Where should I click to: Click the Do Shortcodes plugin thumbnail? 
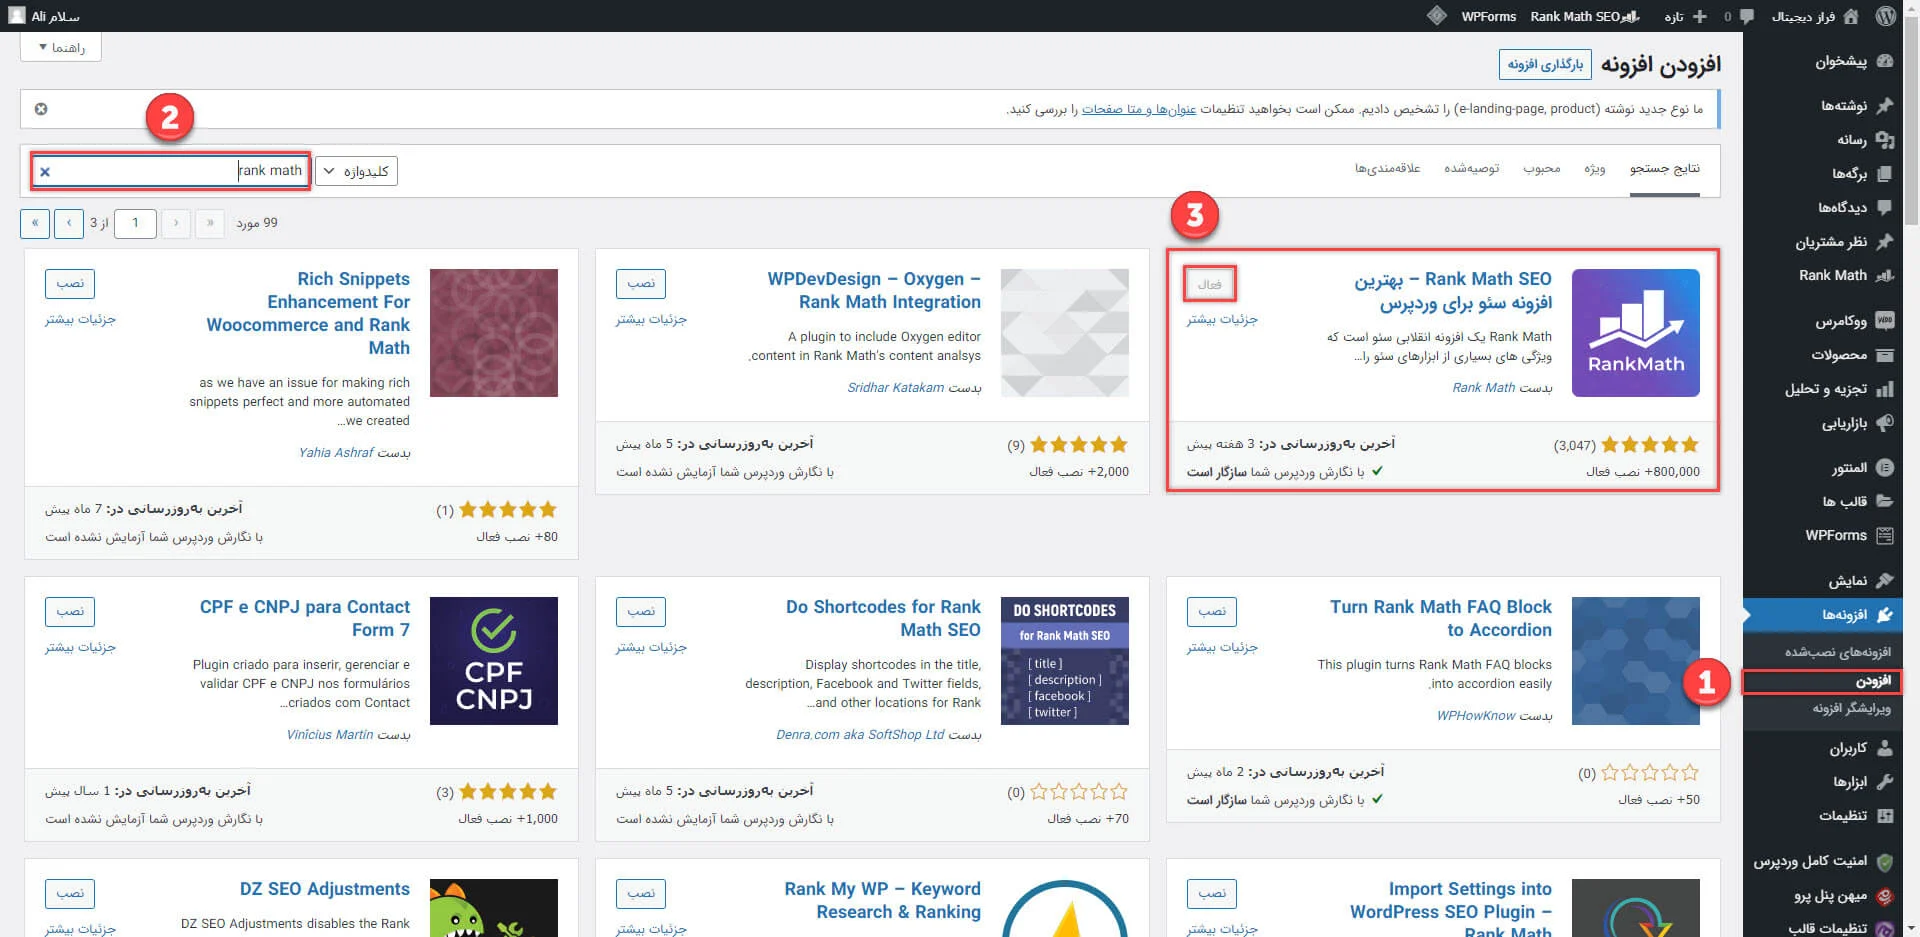(x=1065, y=661)
